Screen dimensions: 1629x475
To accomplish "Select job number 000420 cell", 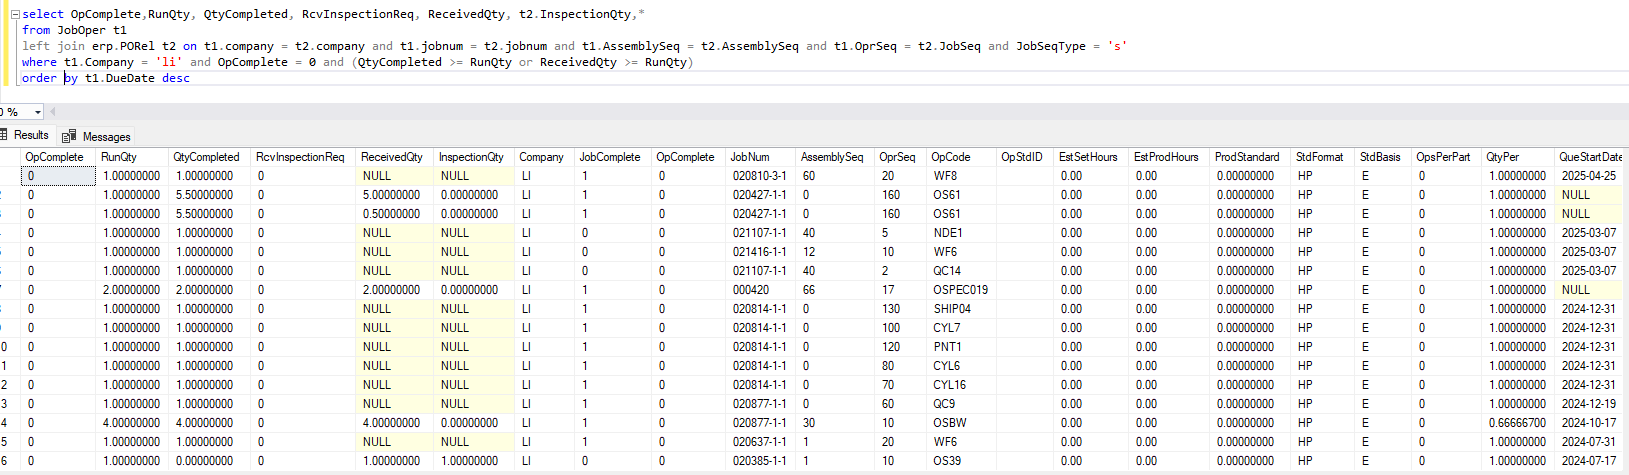I will point(760,290).
